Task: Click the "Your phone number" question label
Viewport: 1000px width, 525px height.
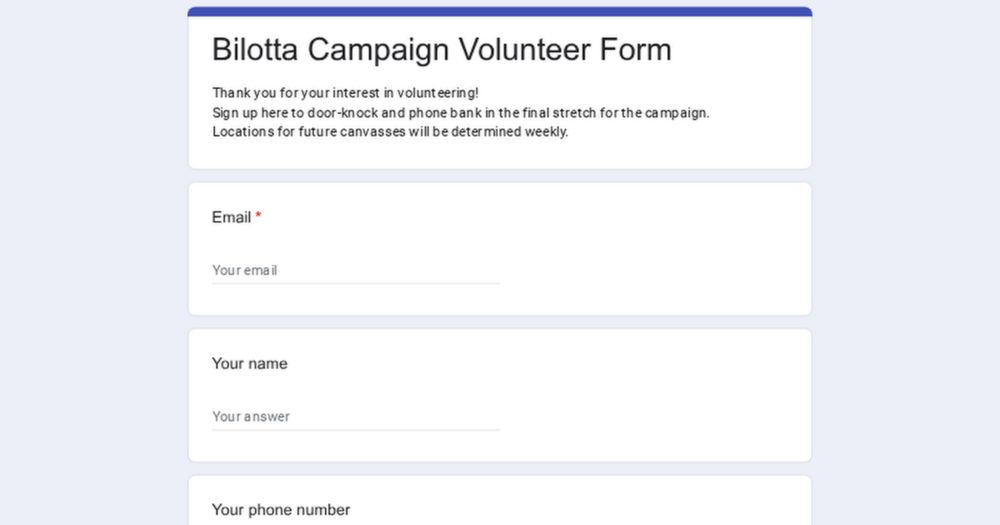Action: [x=281, y=510]
